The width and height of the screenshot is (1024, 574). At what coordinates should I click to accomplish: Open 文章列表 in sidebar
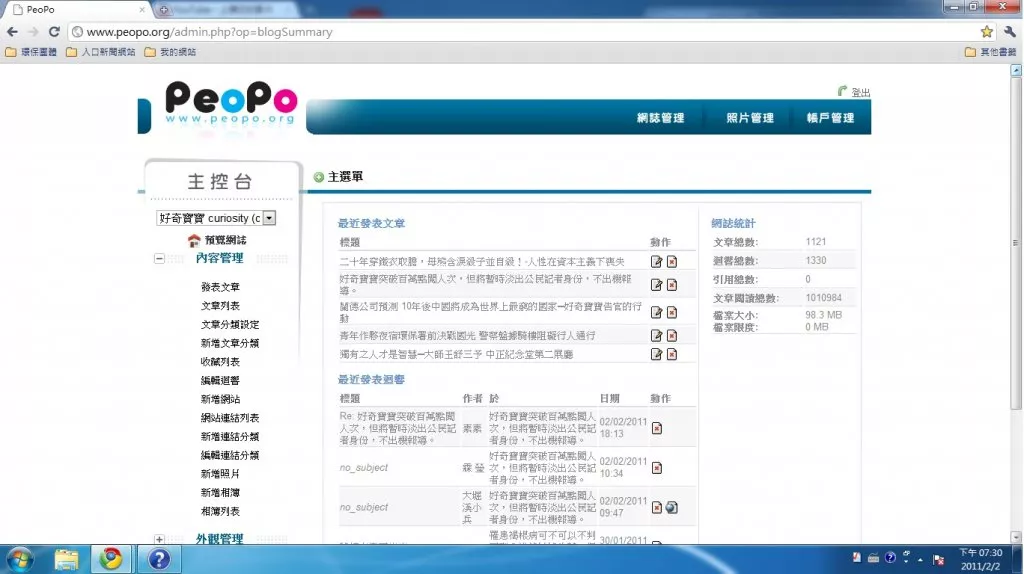pos(220,306)
